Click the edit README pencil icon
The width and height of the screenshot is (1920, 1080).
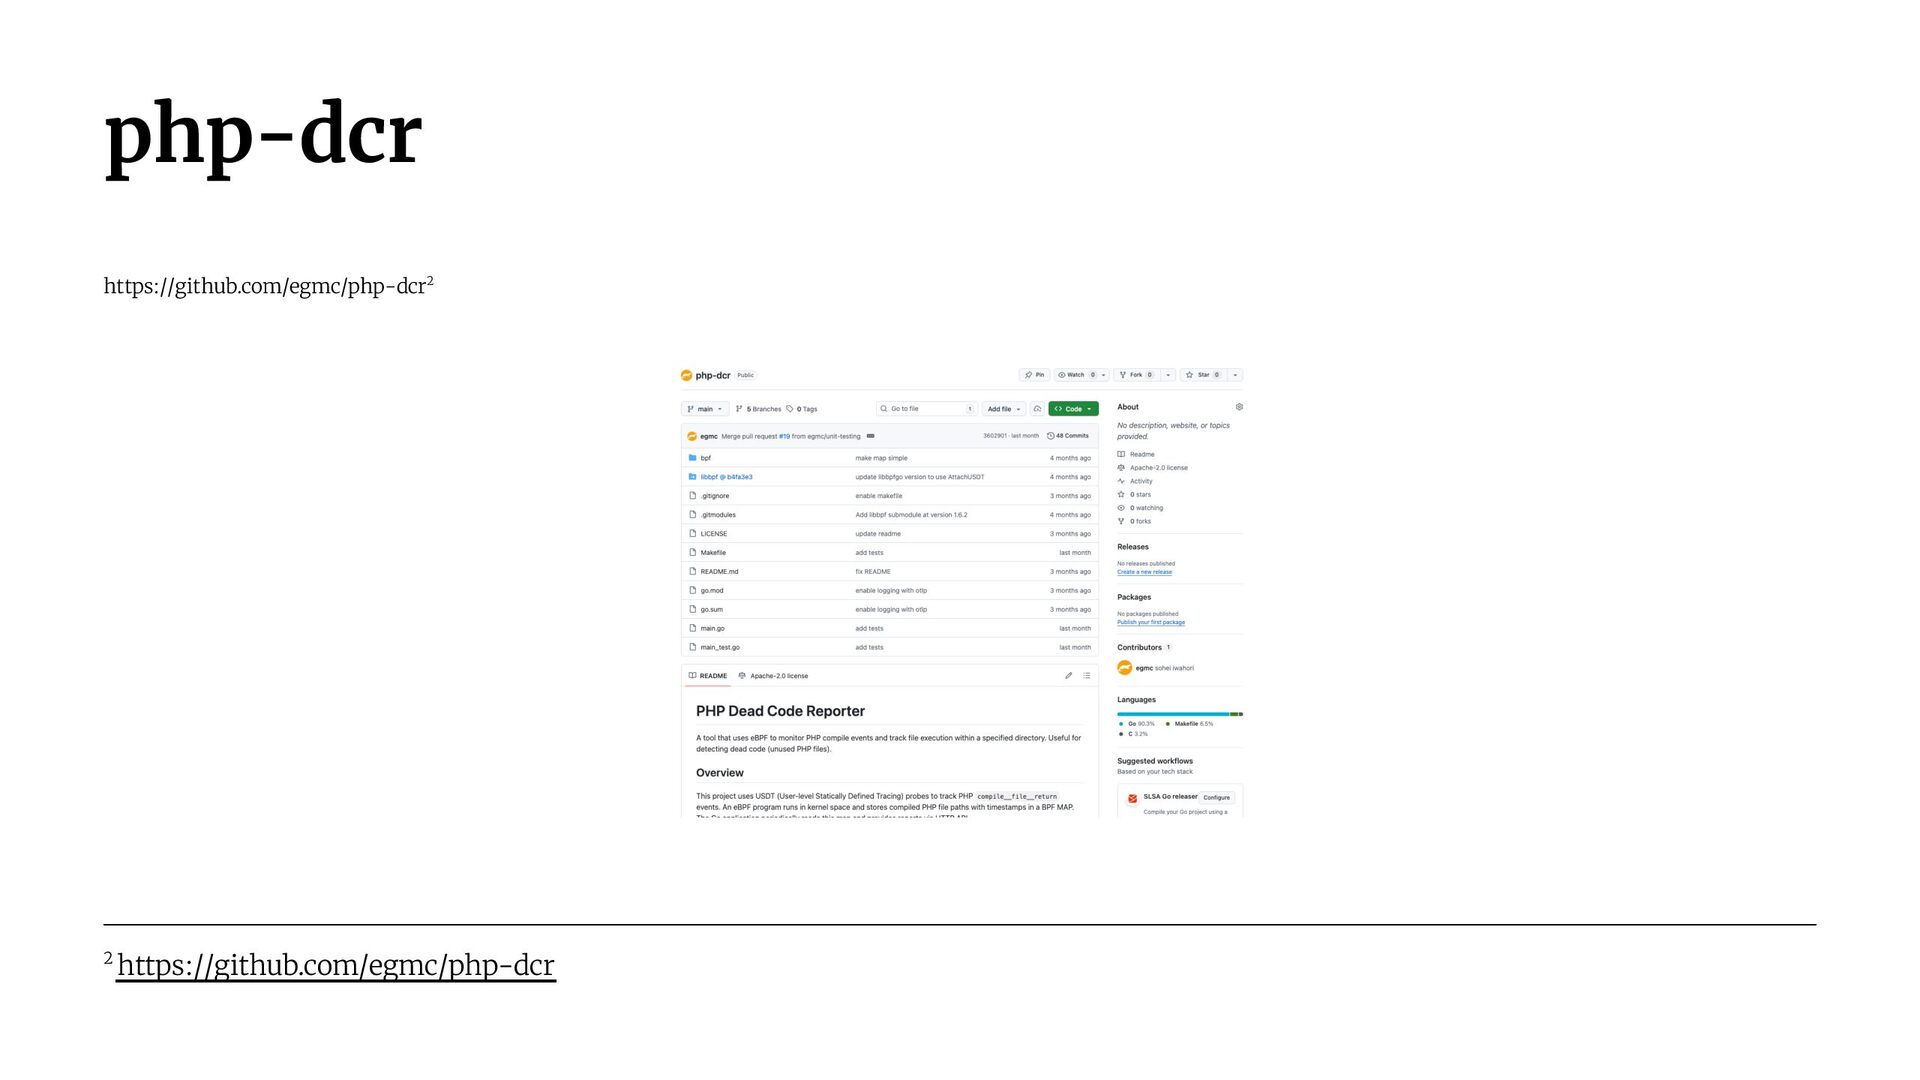(1068, 676)
